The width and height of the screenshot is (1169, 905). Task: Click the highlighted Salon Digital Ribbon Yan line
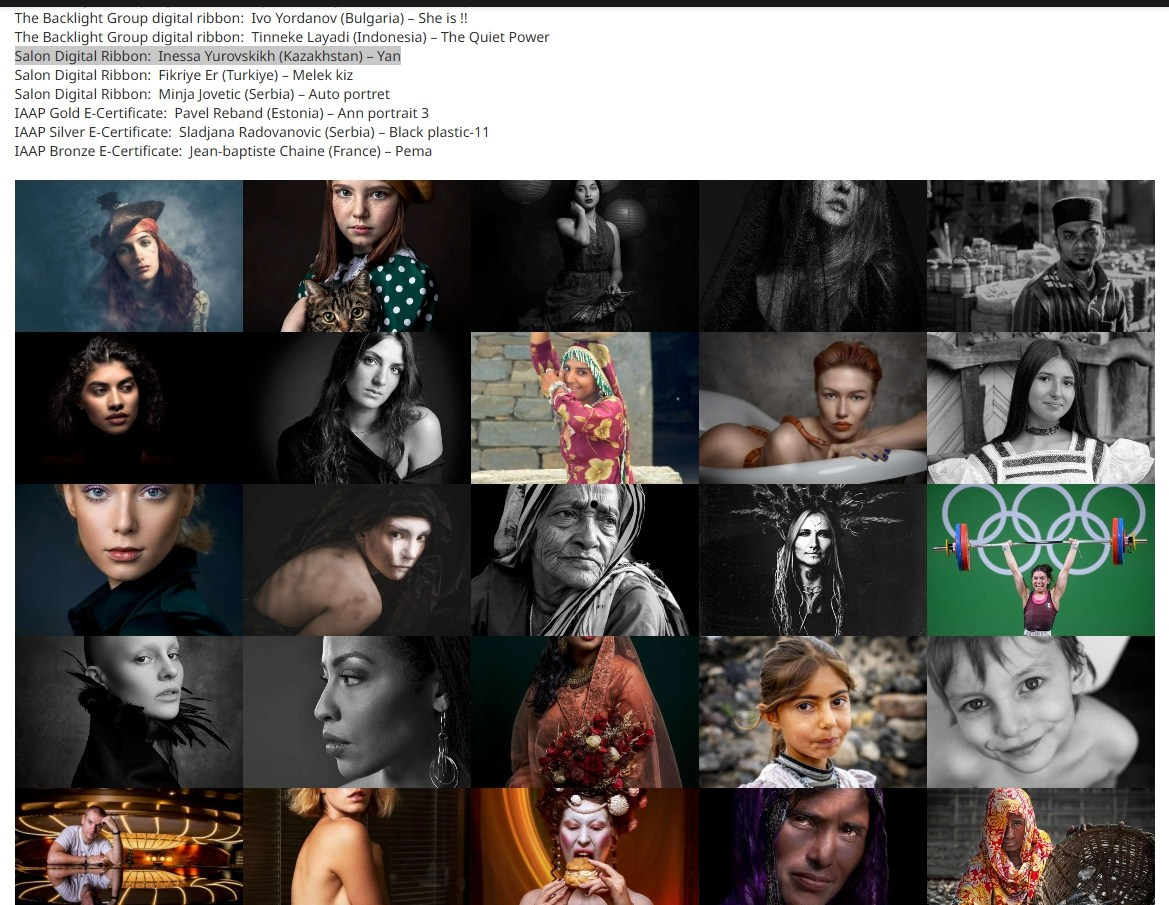point(208,56)
